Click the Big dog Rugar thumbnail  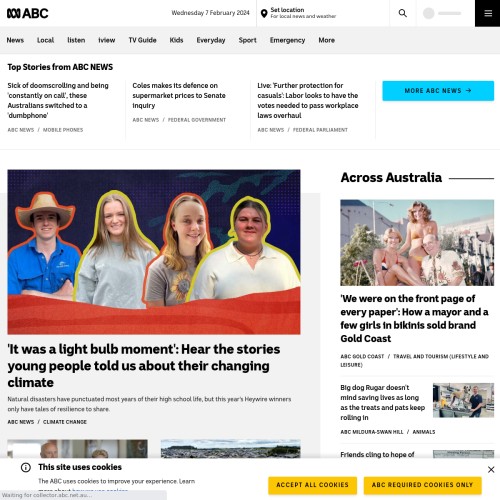coord(463,400)
